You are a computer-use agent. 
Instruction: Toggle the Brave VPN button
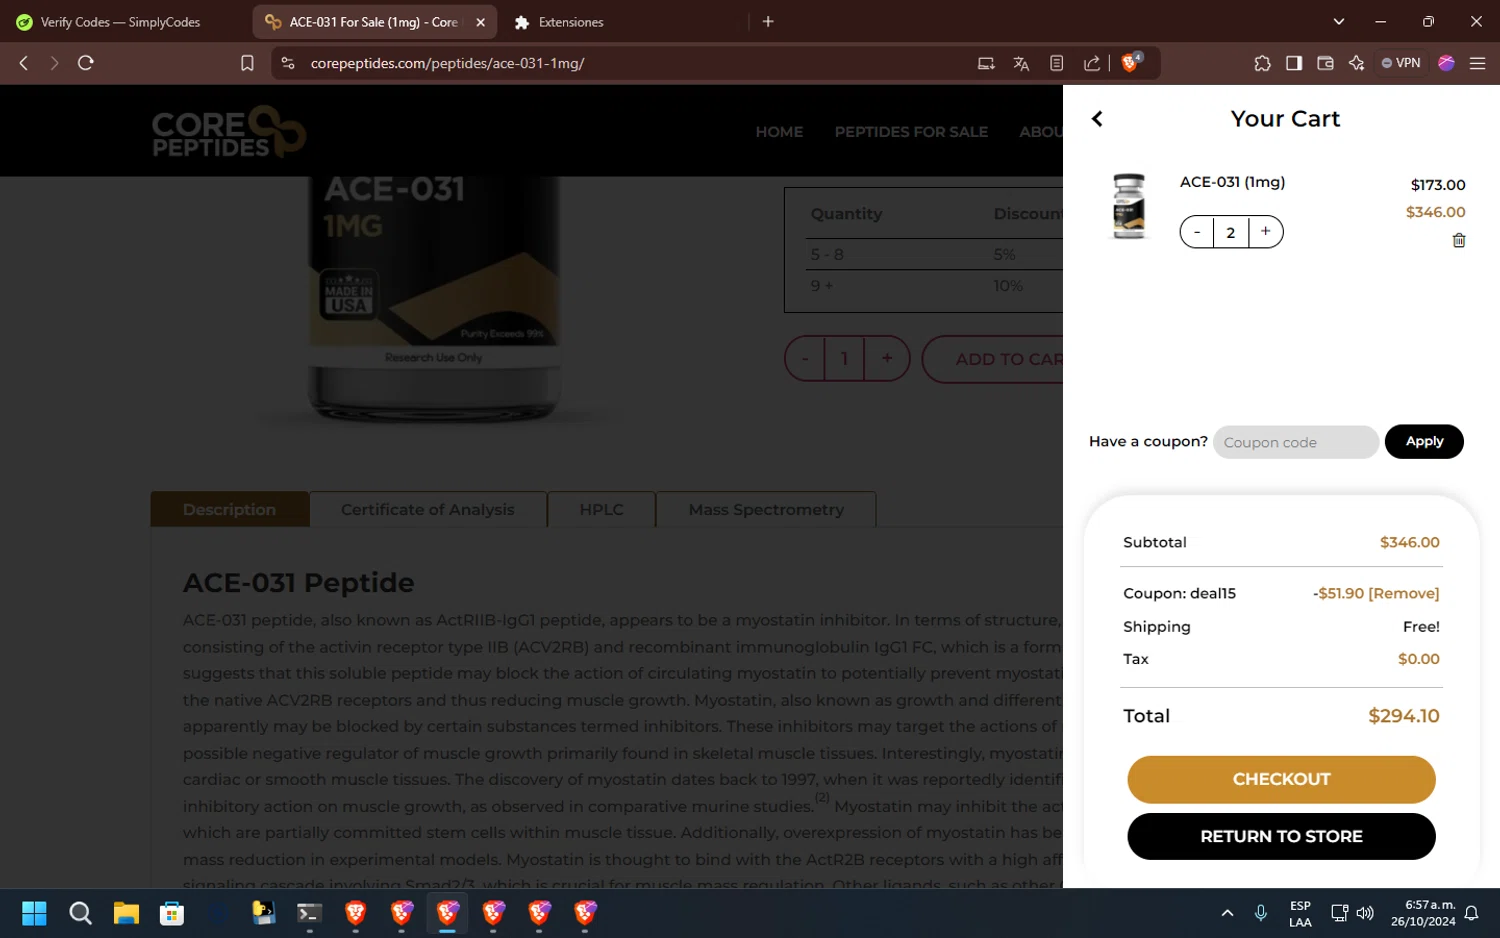(1401, 63)
